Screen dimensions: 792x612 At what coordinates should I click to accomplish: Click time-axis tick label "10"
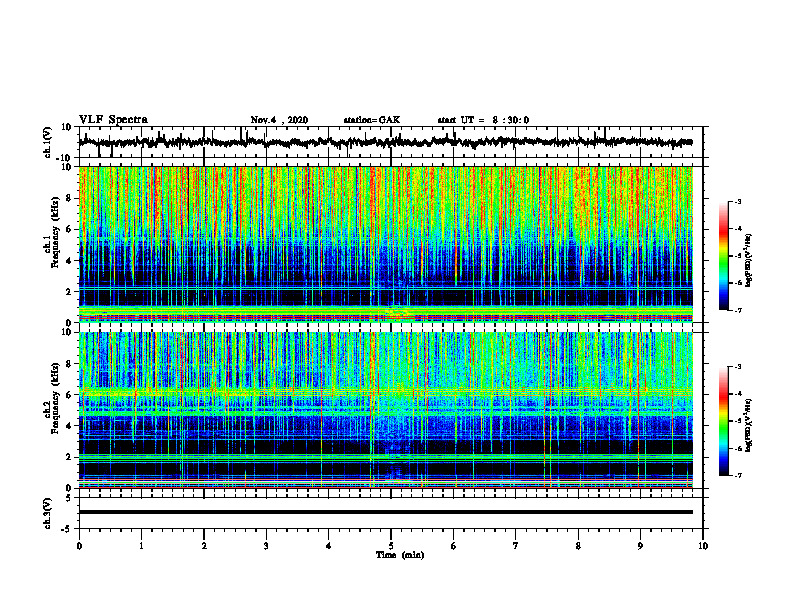click(703, 546)
